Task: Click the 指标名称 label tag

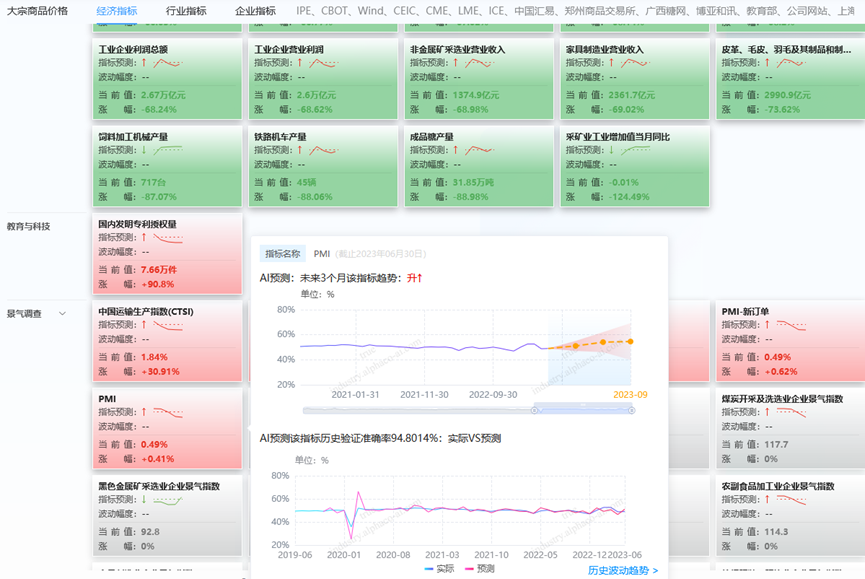Action: point(282,254)
